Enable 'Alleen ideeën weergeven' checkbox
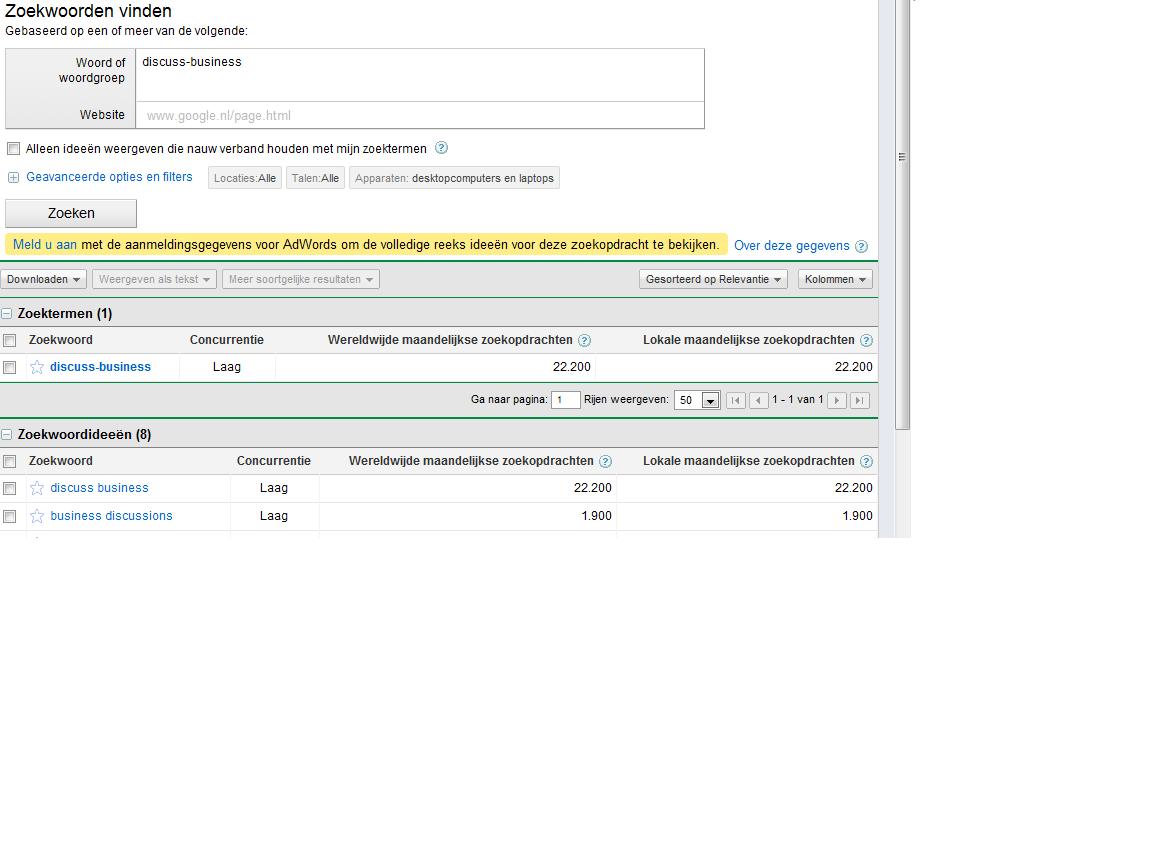The width and height of the screenshot is (1152, 864). click(13, 148)
